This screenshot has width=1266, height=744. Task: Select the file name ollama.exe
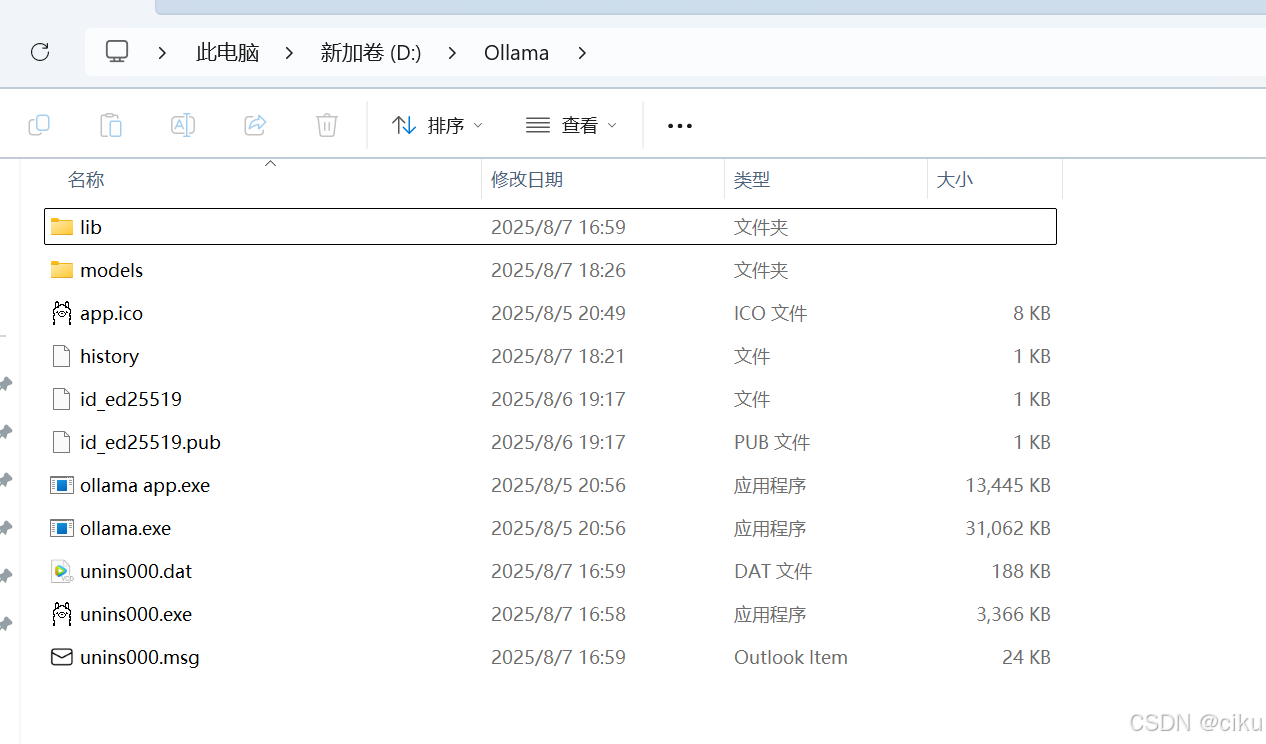[x=126, y=528]
